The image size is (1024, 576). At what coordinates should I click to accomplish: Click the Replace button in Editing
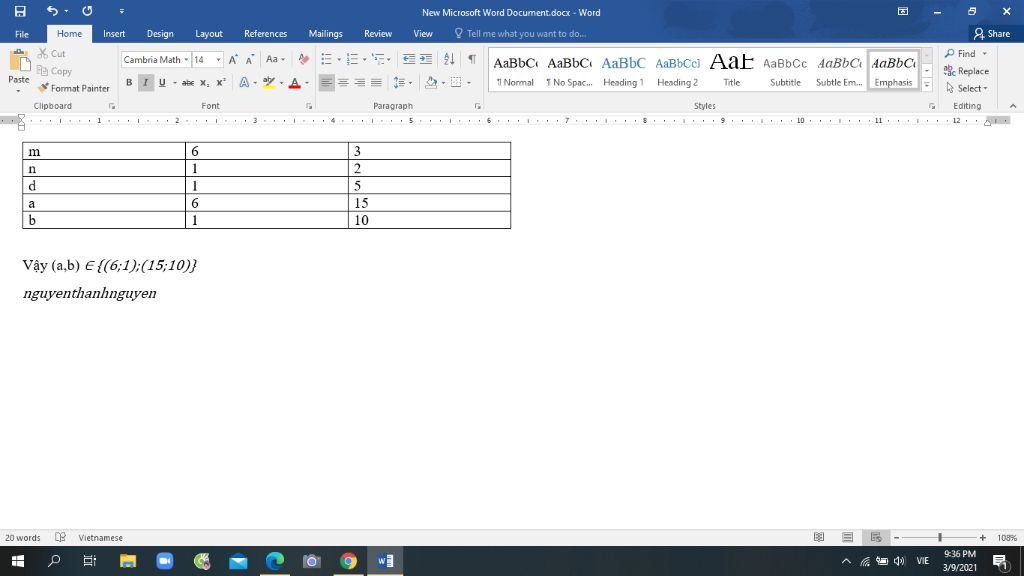click(x=966, y=71)
